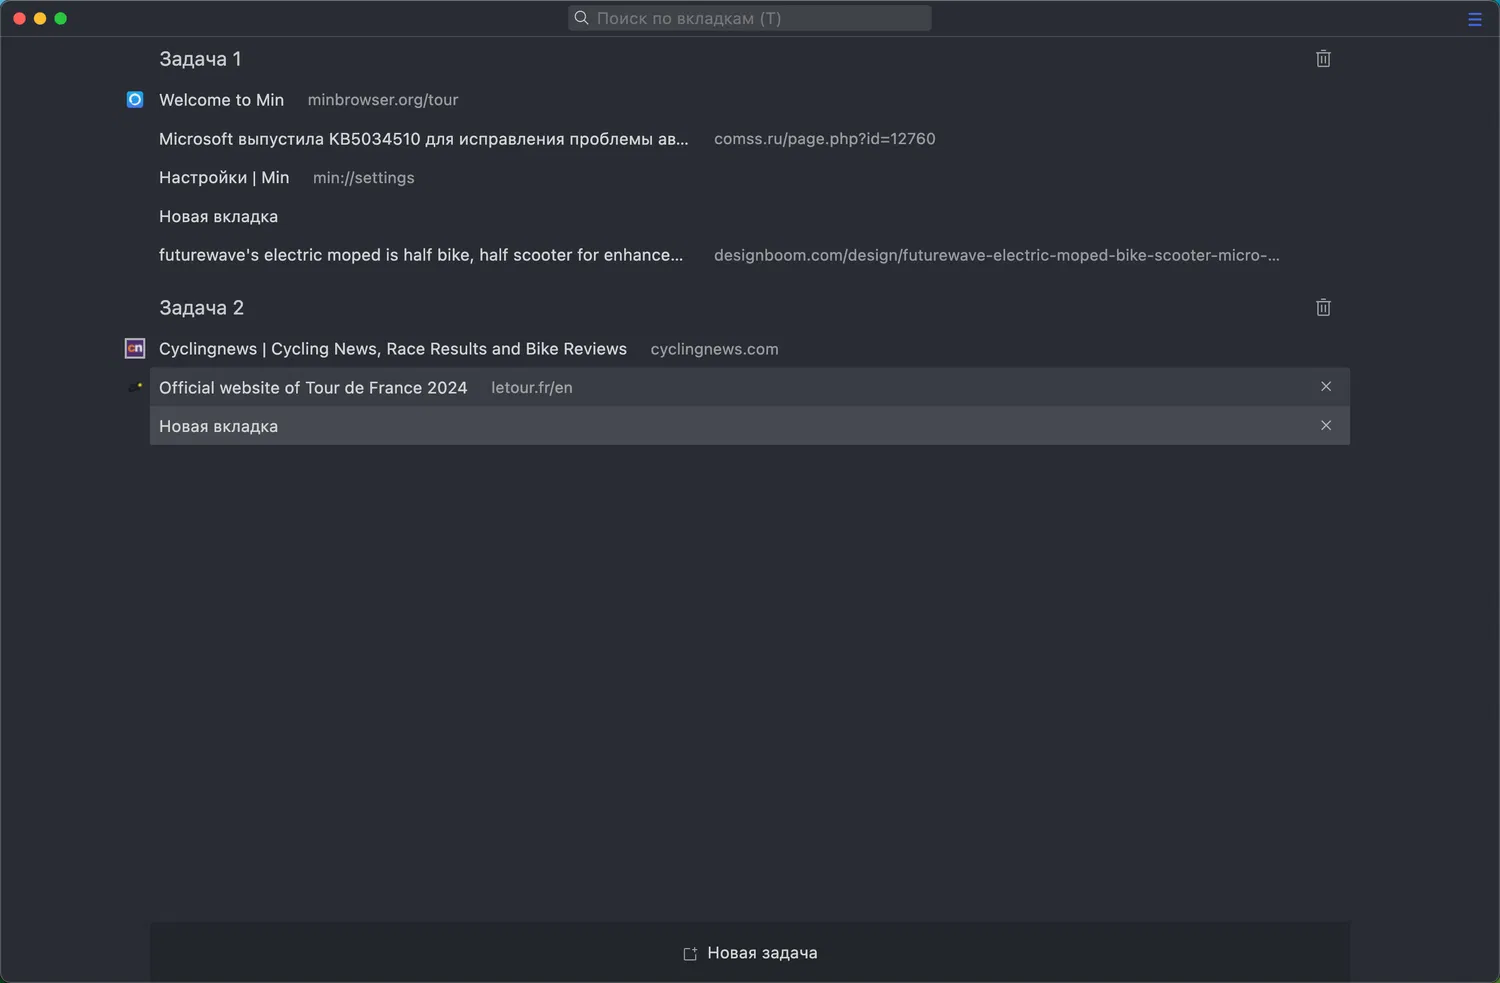Click the Новая задача plus icon
Image resolution: width=1500 pixels, height=983 pixels.
(690, 954)
